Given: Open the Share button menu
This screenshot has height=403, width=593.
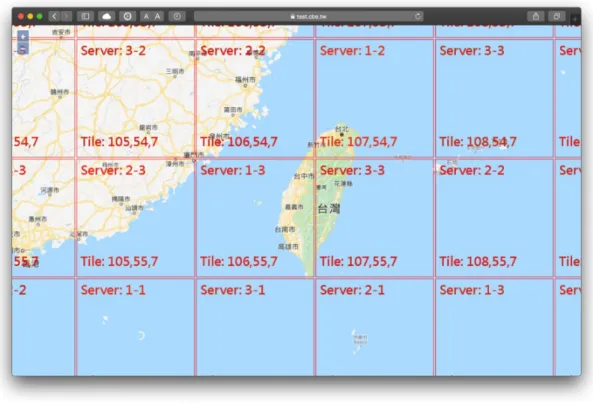Looking at the screenshot, I should (x=536, y=16).
